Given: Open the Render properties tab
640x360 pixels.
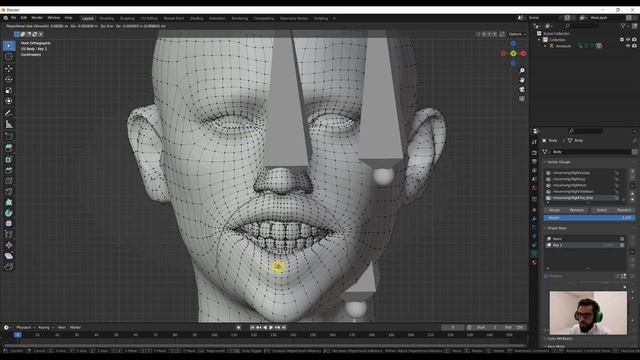Looking at the screenshot, I should click(x=534, y=152).
